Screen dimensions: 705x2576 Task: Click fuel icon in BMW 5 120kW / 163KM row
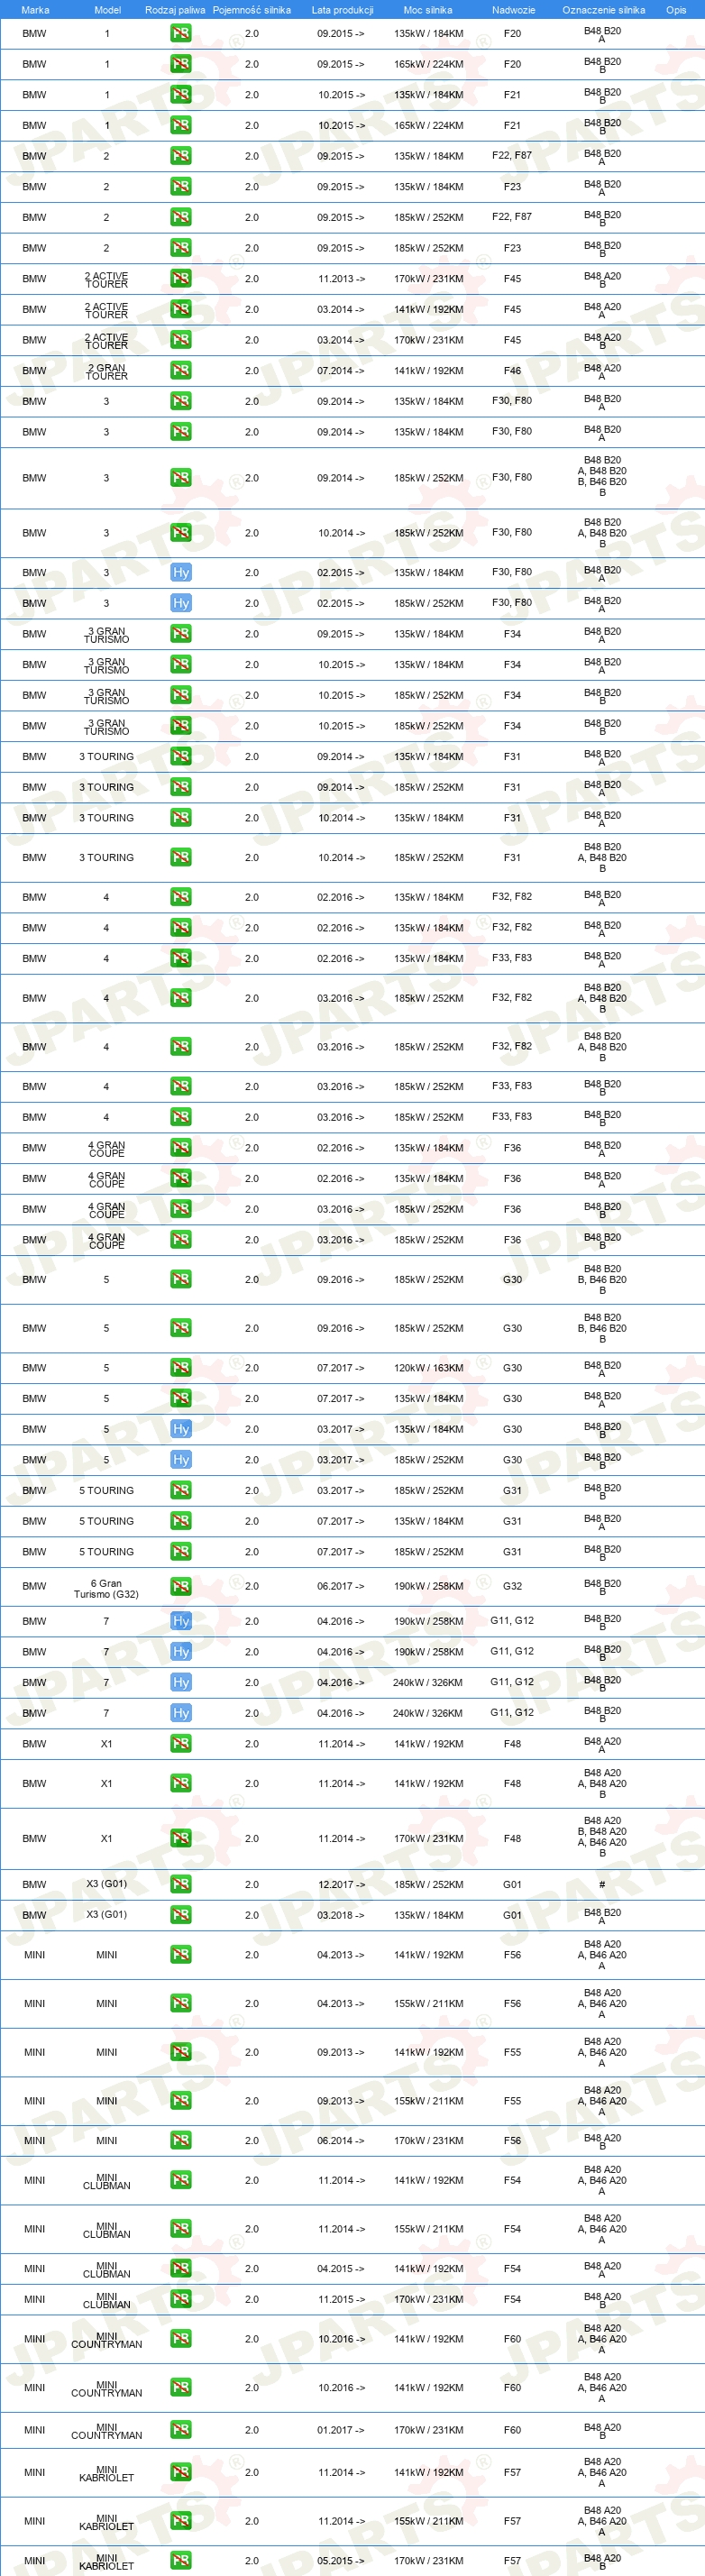(x=181, y=1368)
